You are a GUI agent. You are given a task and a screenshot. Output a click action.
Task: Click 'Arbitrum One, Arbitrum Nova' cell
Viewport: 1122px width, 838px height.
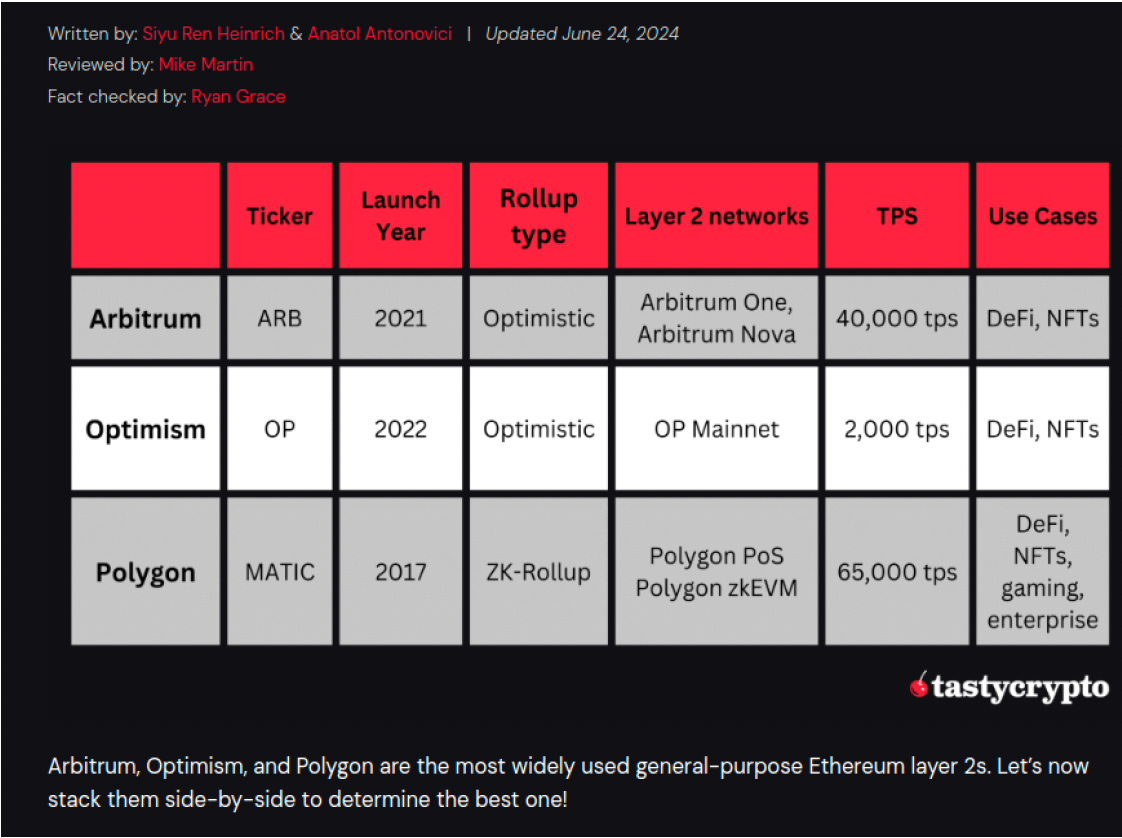[716, 318]
